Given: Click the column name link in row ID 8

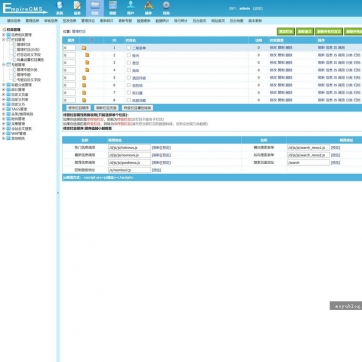Looking at the screenshot, I should [139, 100].
